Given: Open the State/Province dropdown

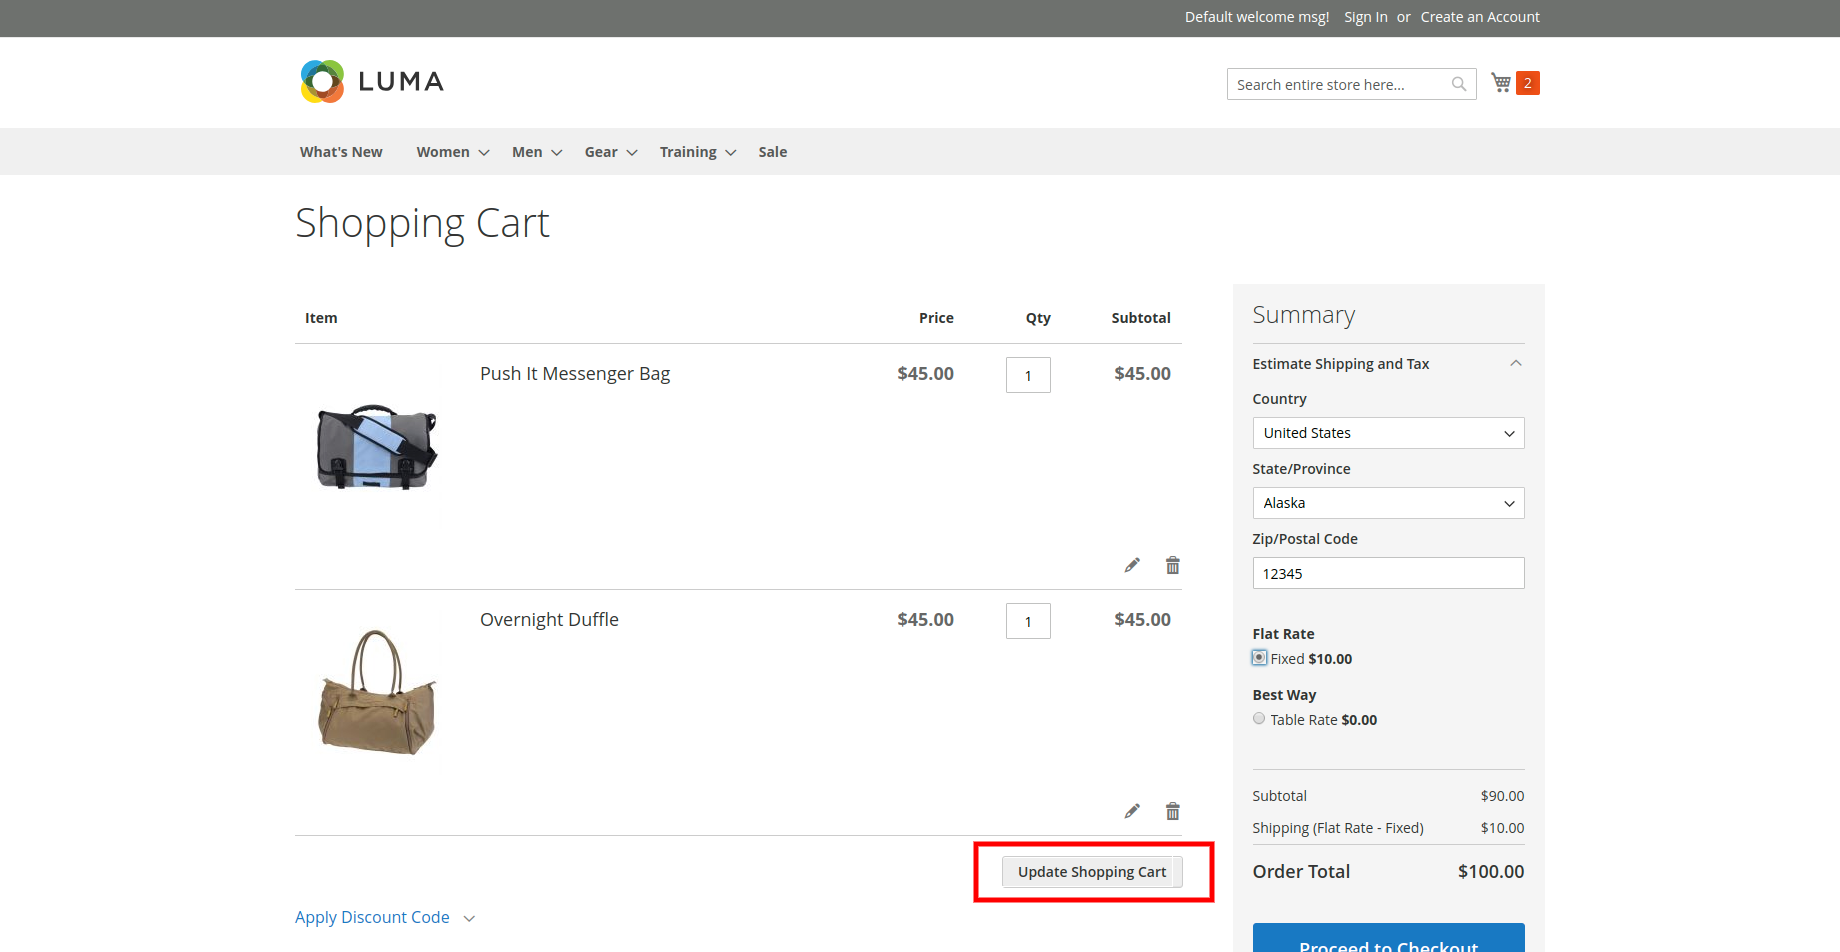Looking at the screenshot, I should (1388, 502).
